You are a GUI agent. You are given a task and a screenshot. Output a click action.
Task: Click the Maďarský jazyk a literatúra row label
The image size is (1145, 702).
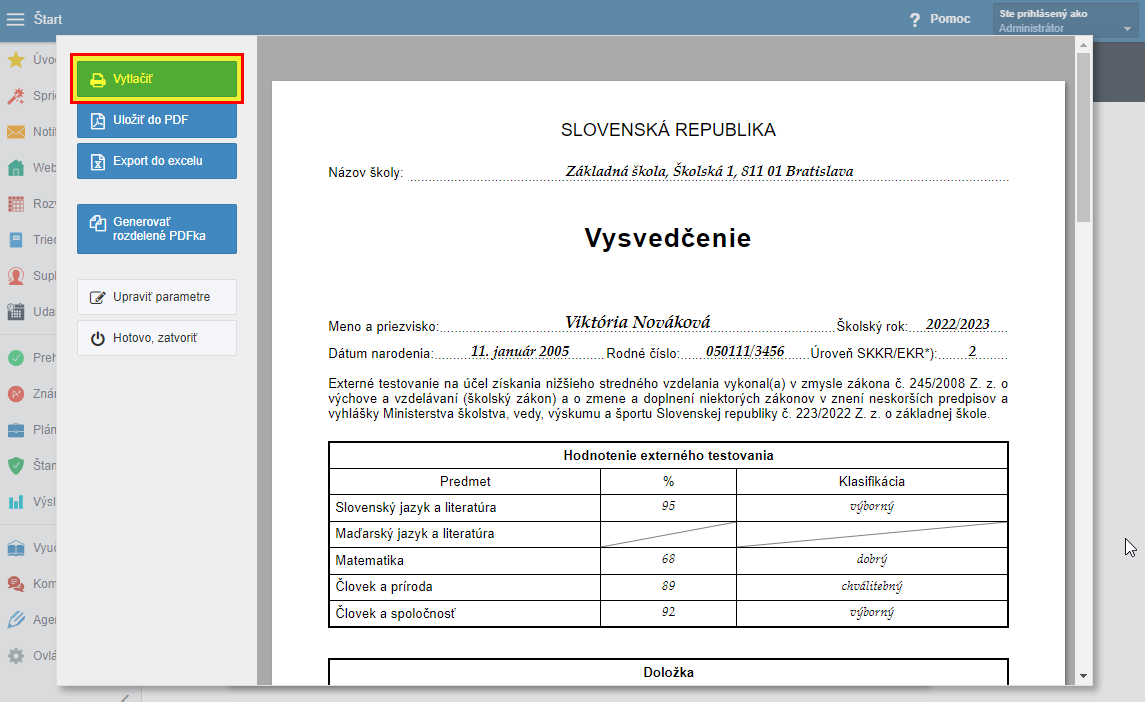click(x=415, y=534)
